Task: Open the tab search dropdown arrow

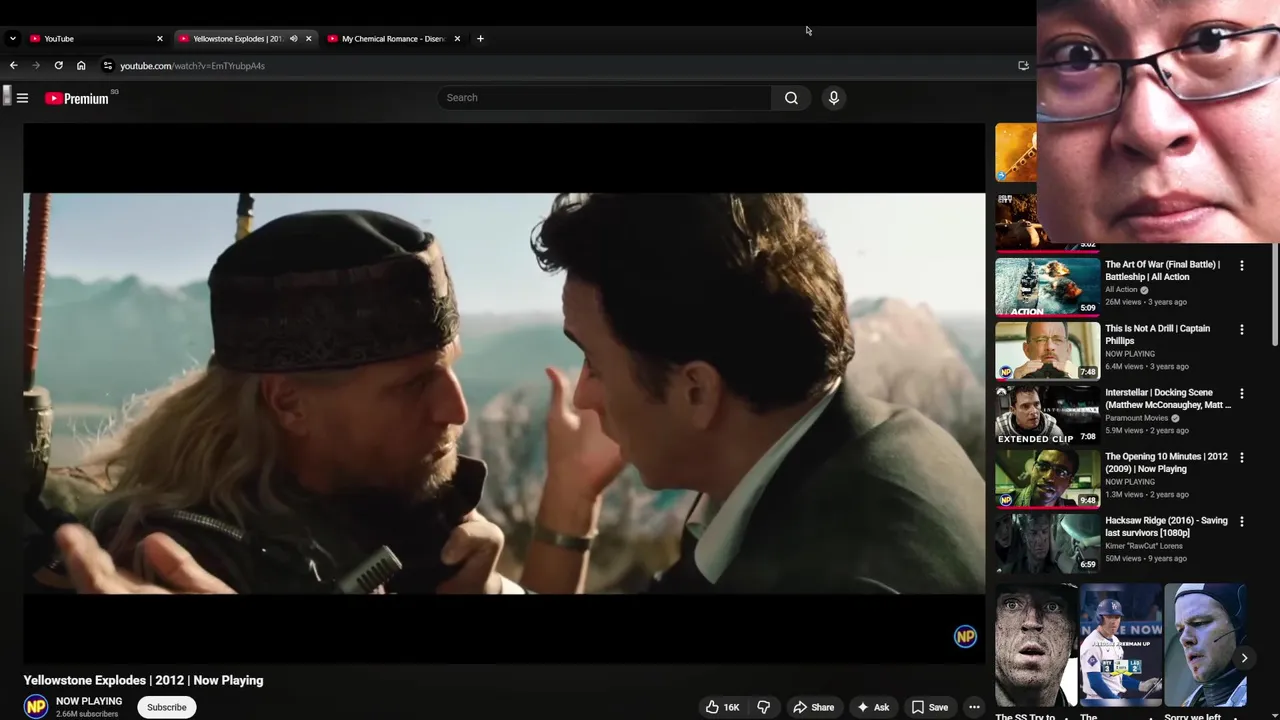Action: click(x=12, y=38)
